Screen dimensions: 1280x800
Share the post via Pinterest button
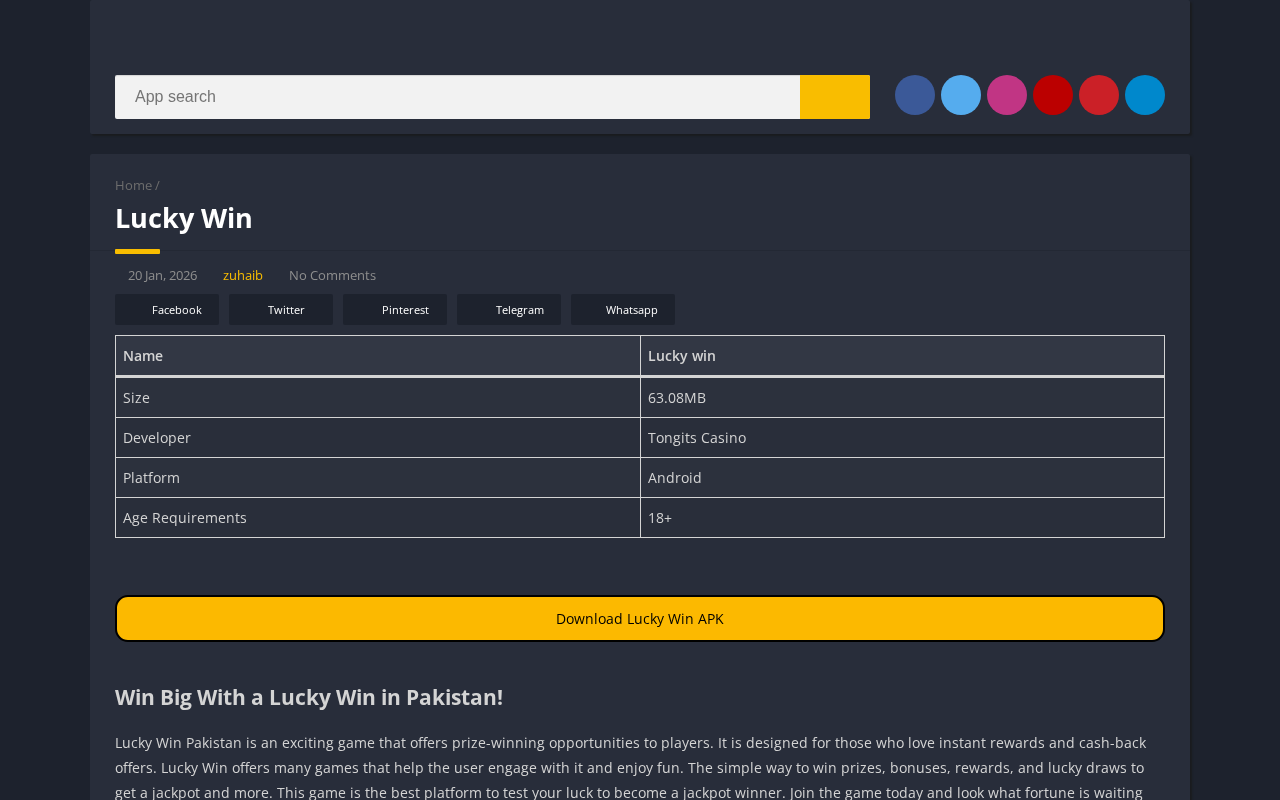[395, 309]
